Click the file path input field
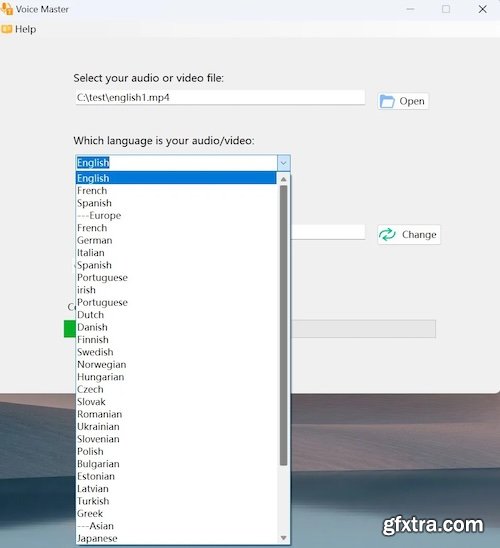Screen dimensions: 500x548 click(220, 98)
